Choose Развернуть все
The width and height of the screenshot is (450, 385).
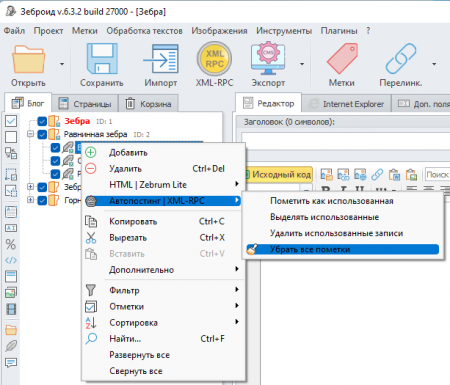[x=162, y=355]
